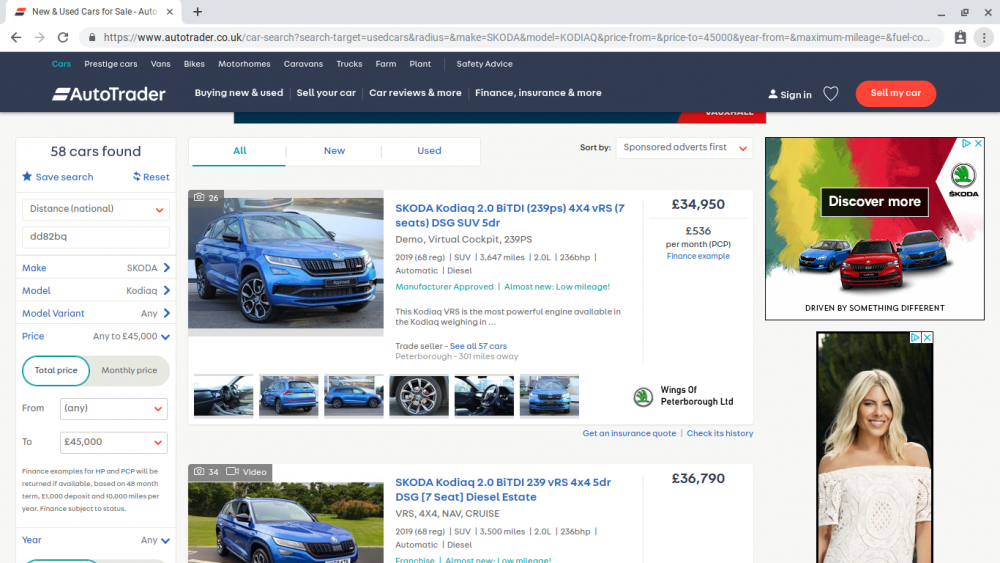The height and width of the screenshot is (563, 1000).
Task: Click the photo count camera icon showing 26
Action: (x=199, y=198)
